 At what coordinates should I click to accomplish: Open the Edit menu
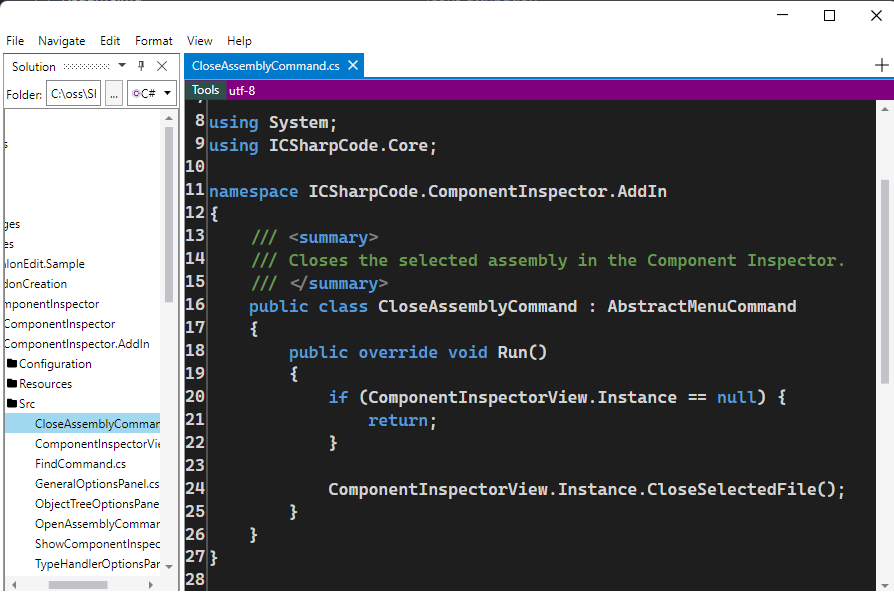[x=110, y=41]
